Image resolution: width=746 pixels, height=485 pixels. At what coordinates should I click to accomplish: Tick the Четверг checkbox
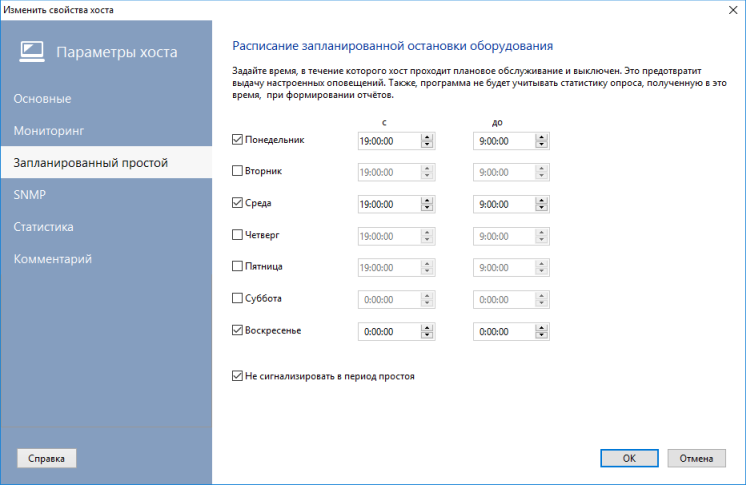237,235
